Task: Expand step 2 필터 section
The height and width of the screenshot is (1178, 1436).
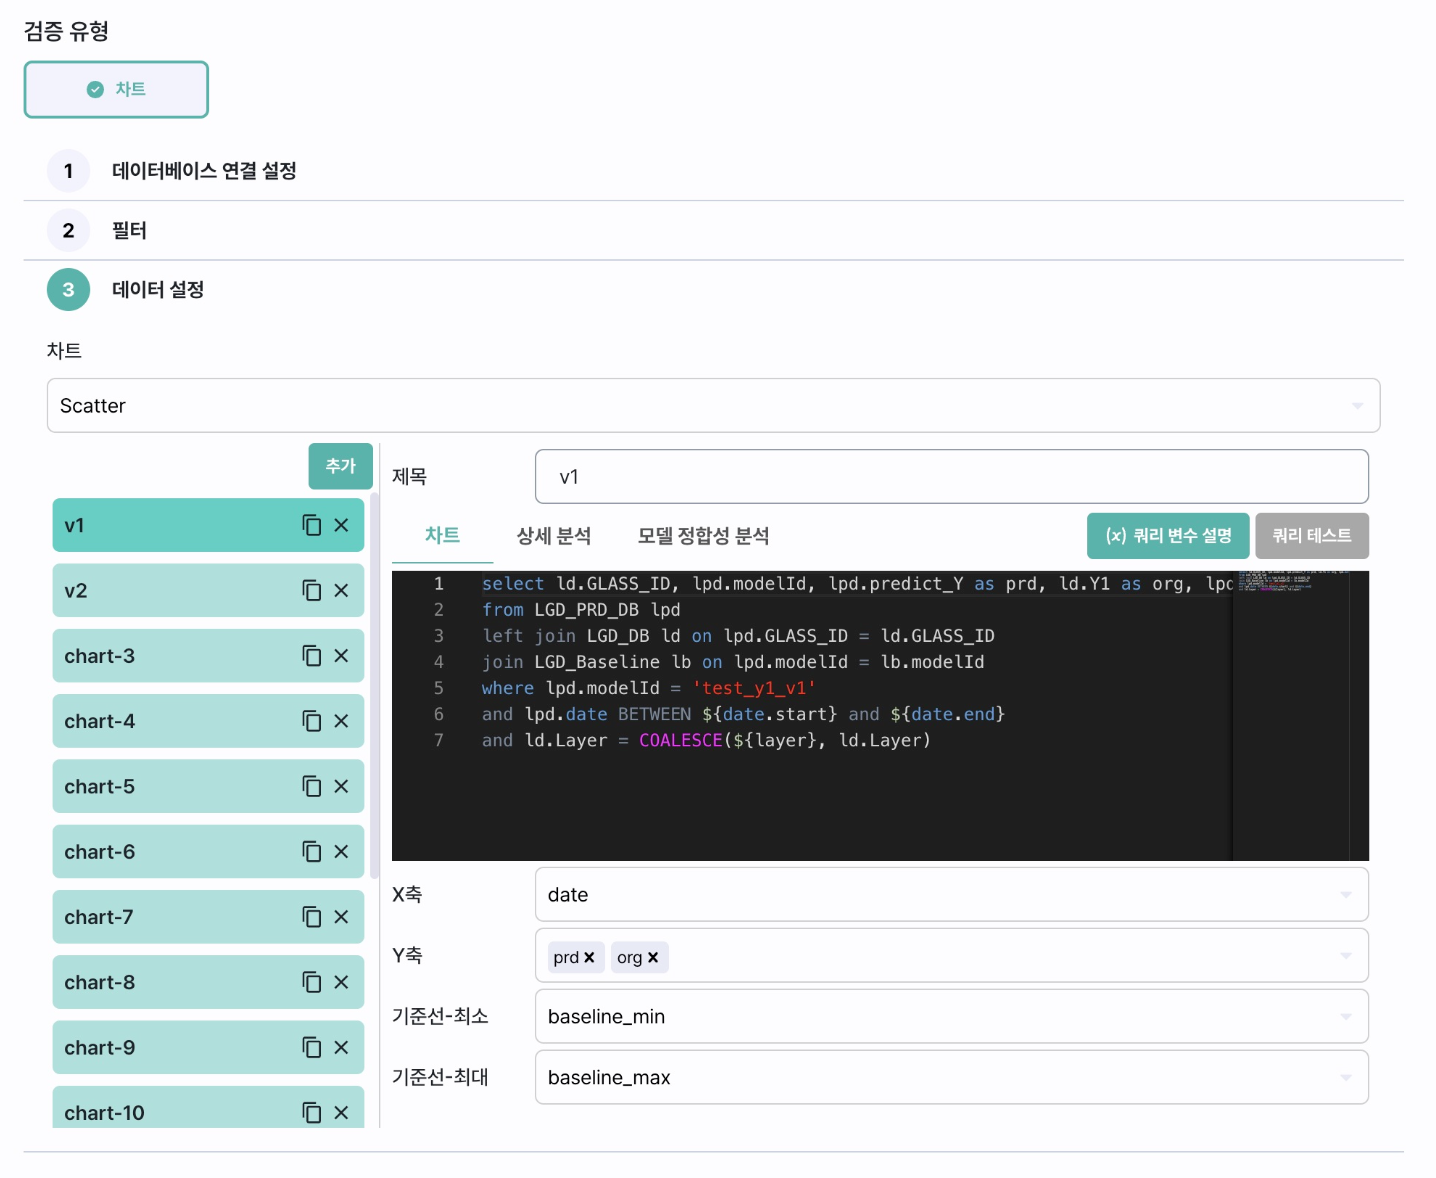Action: tap(713, 231)
